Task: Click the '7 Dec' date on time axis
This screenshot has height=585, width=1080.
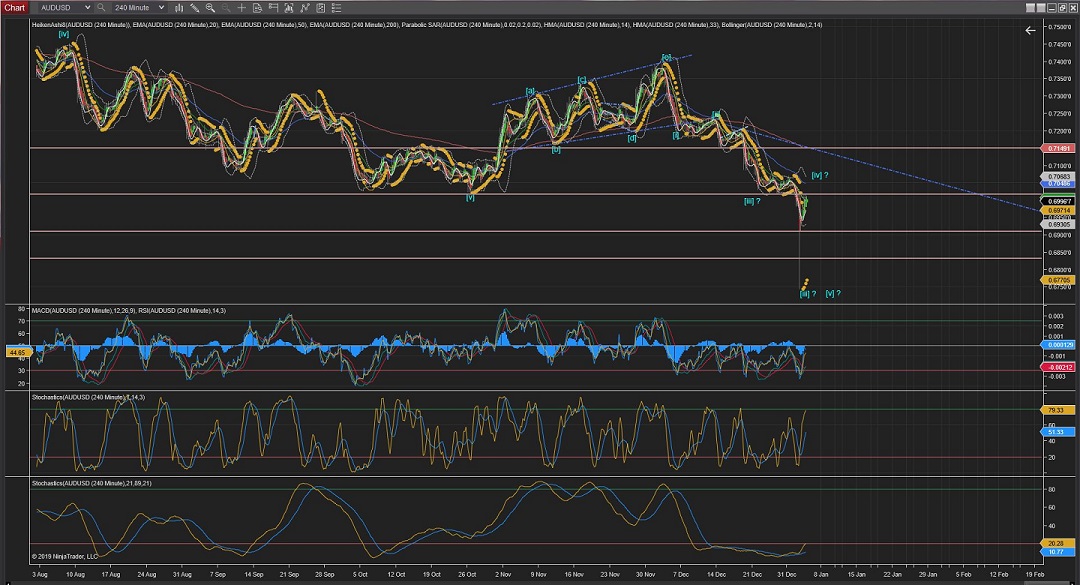Action: tap(681, 575)
